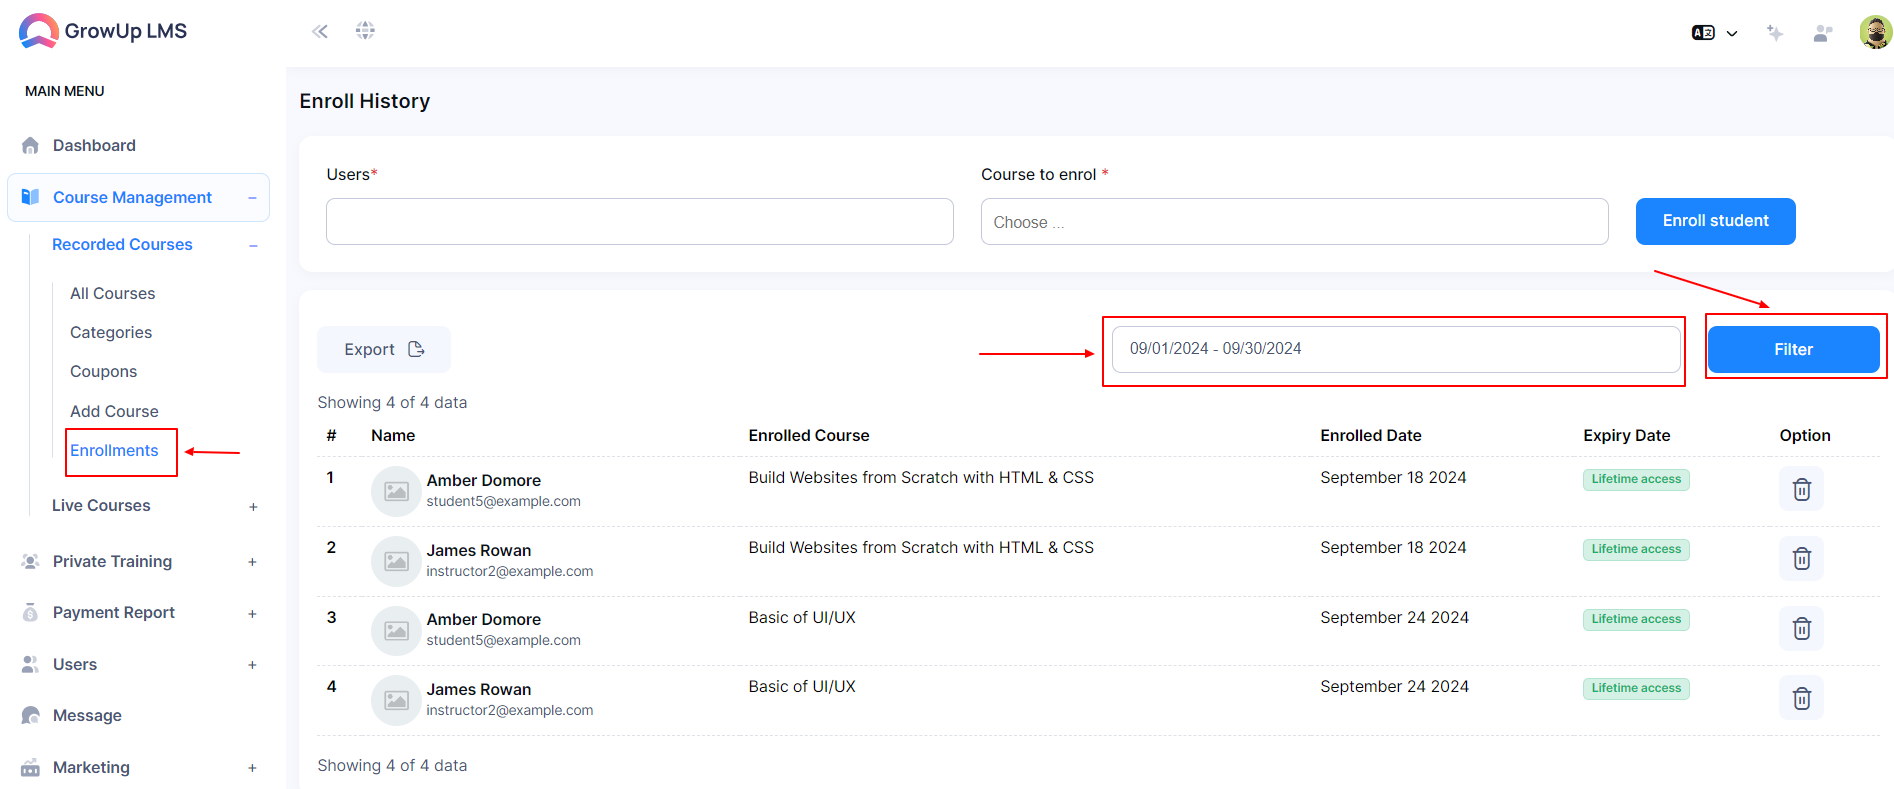This screenshot has height=789, width=1894.
Task: Click row 4 instructor2@example.com email
Action: (x=510, y=710)
